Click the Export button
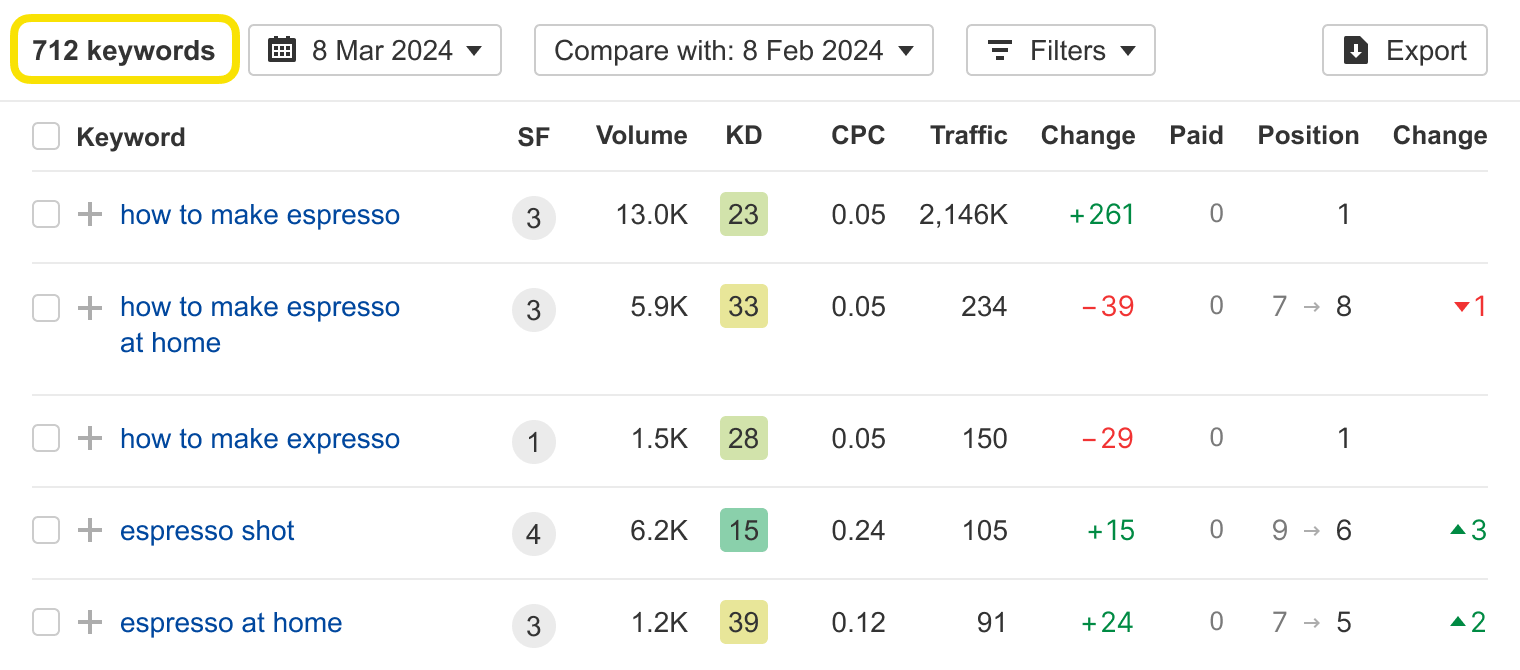1520x670 pixels. tap(1404, 50)
